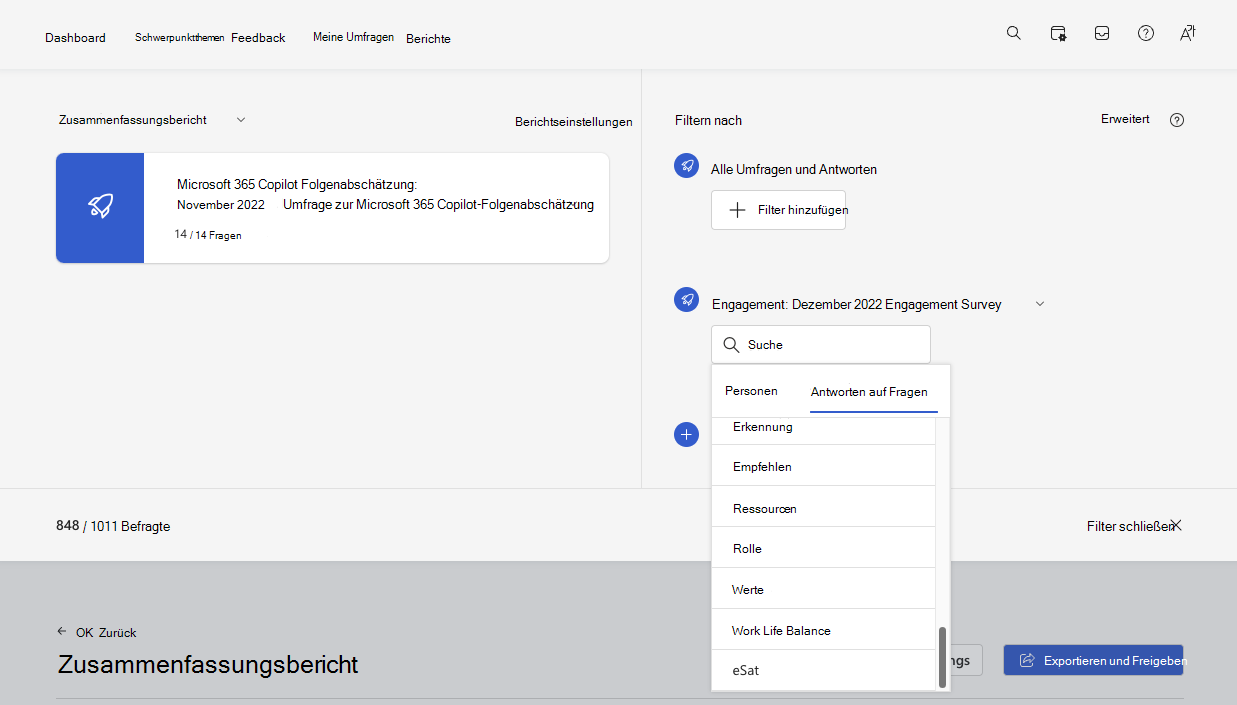Go to Dashboard
Viewport: 1237px width, 705px height.
[x=75, y=38]
